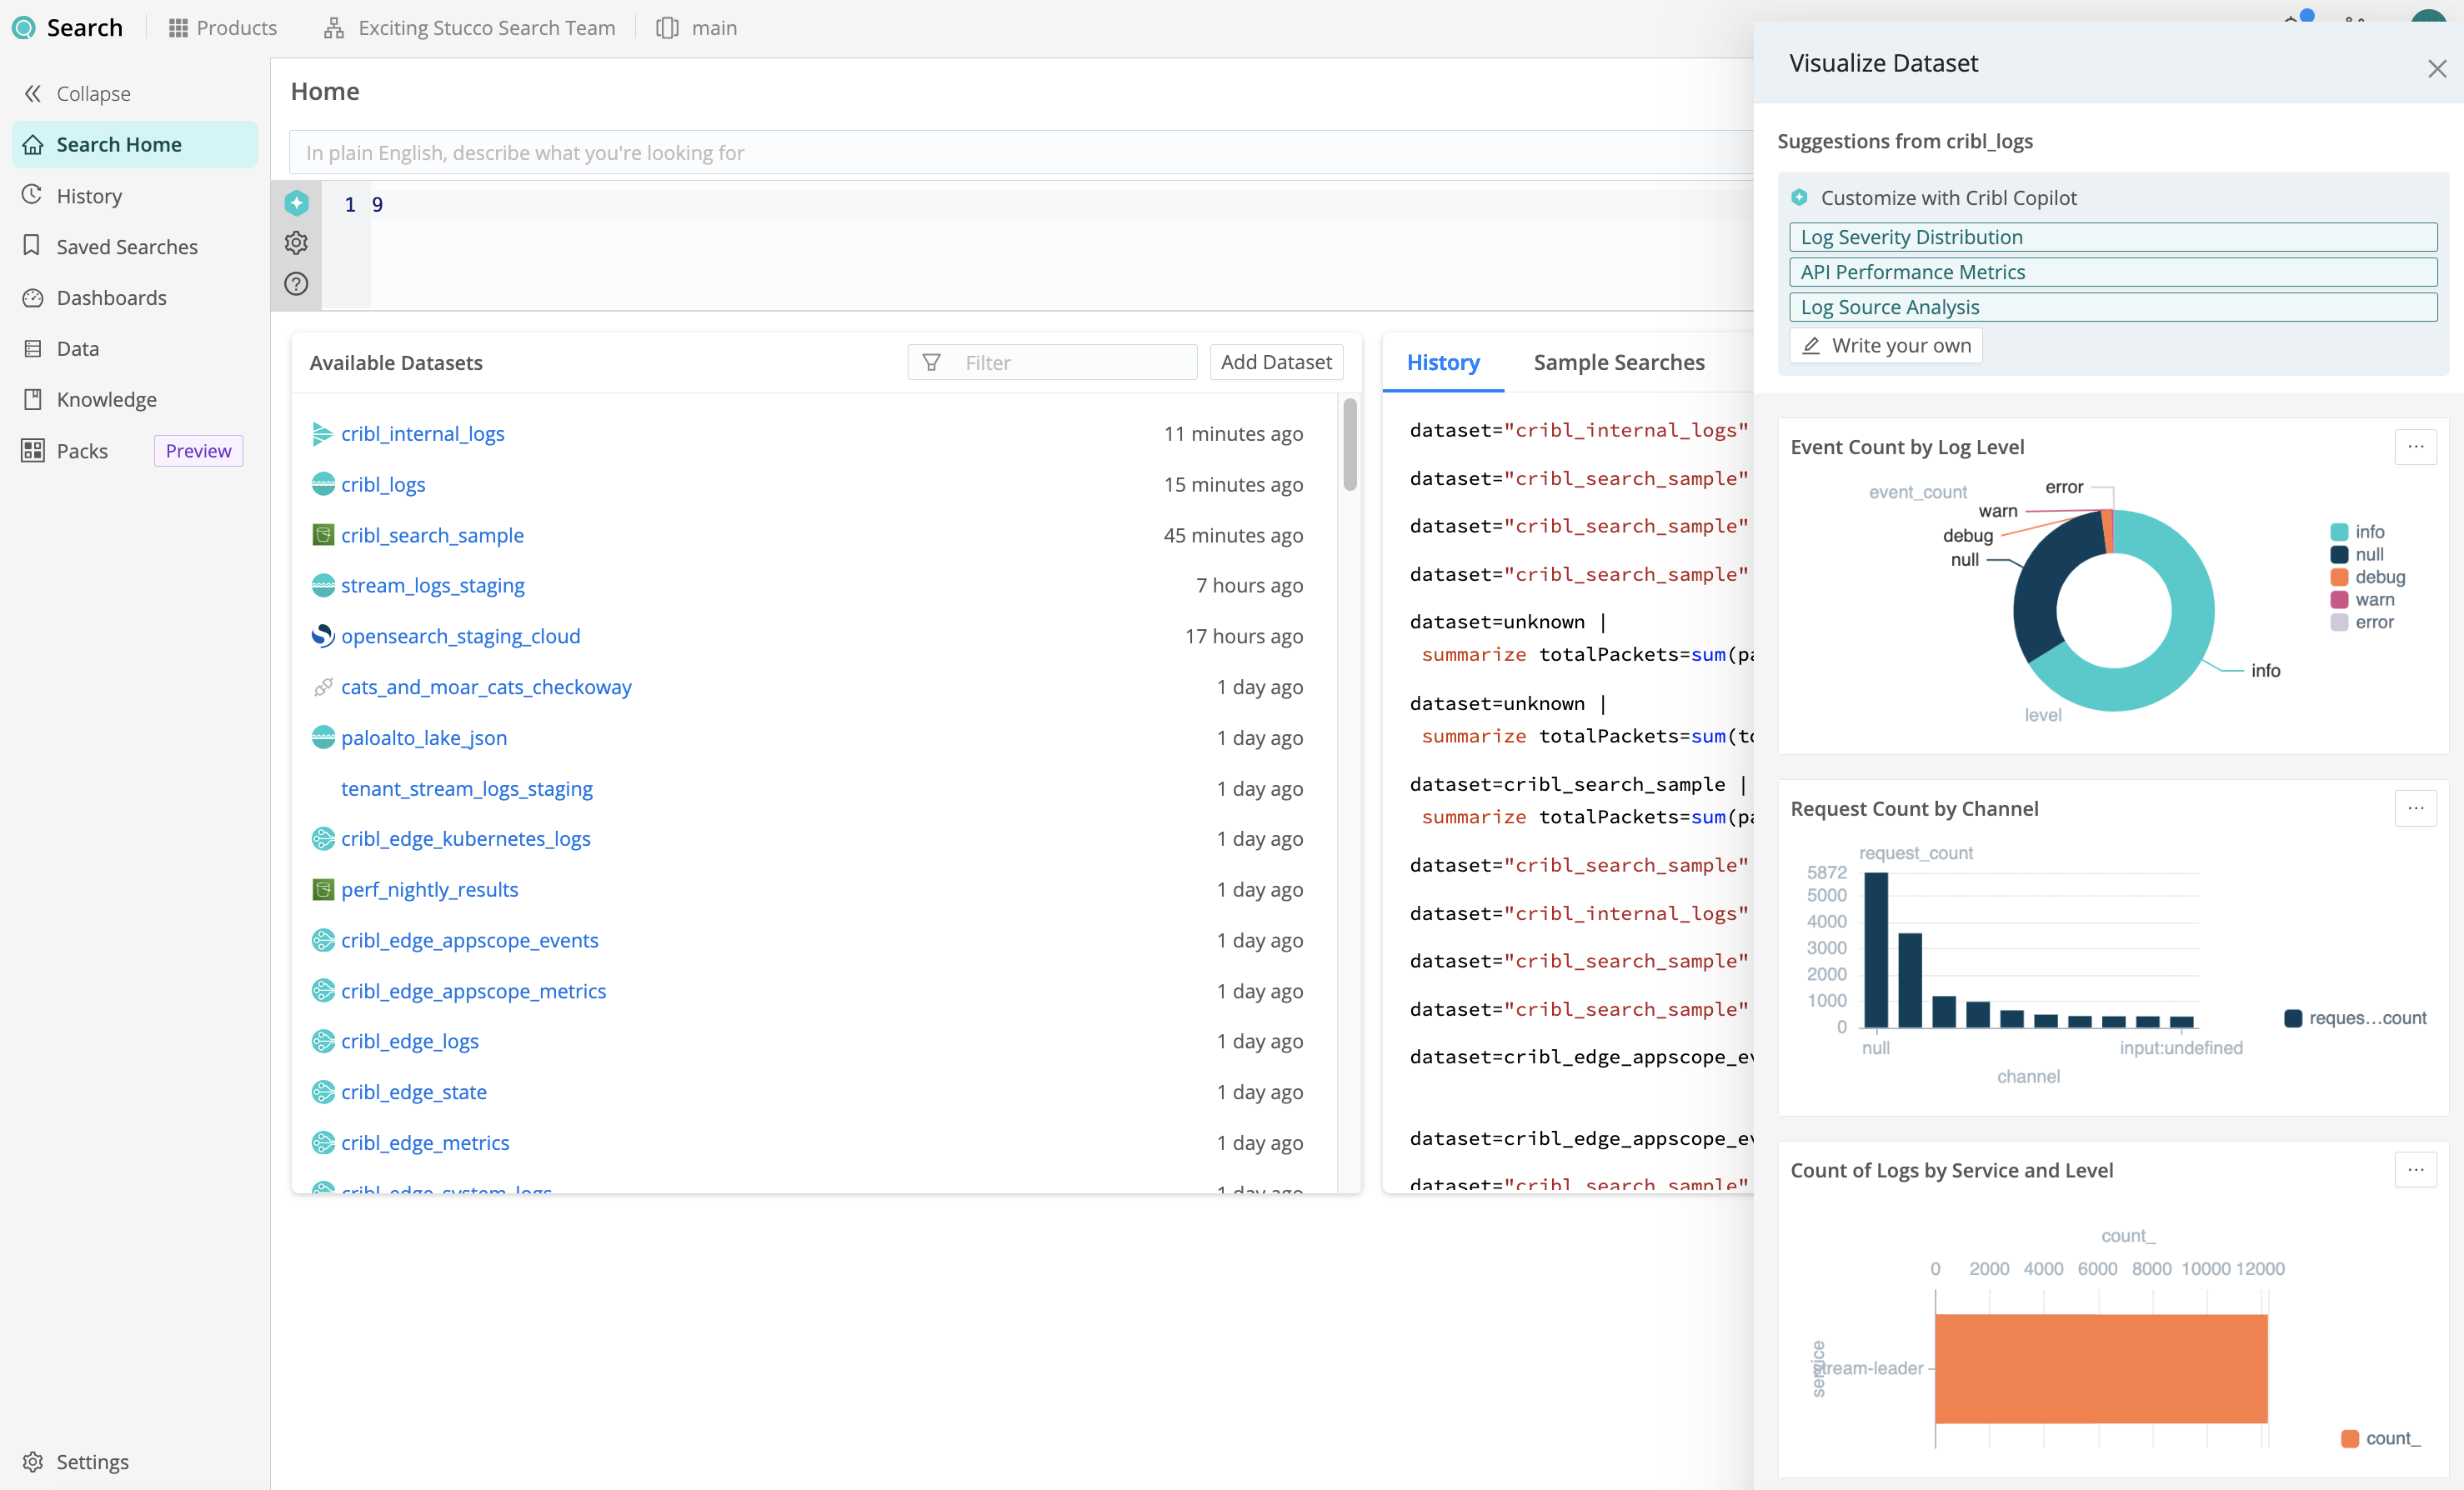Screen dimensions: 2464x1490
Task: Open Packs in sidebar
Action: (81, 450)
